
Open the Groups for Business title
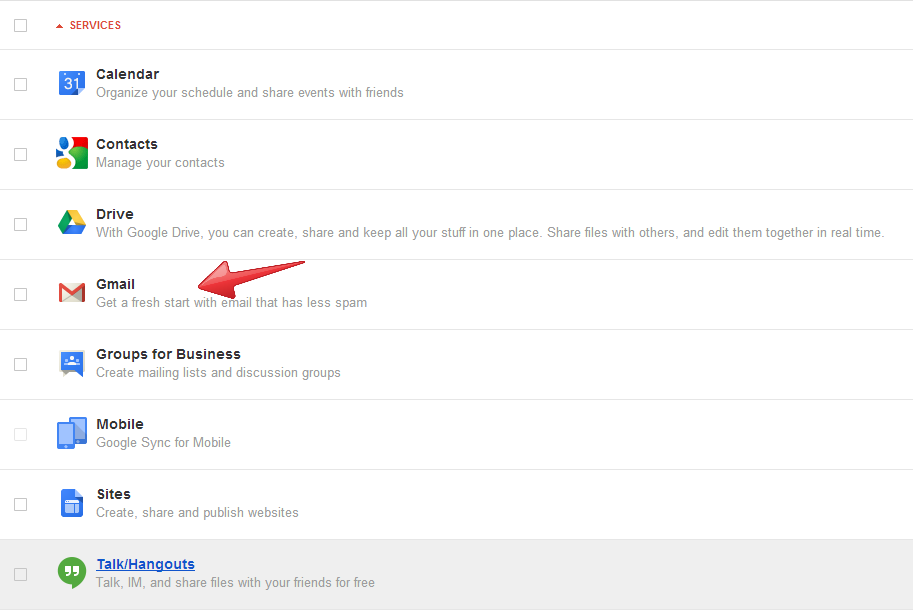pyautogui.click(x=168, y=354)
